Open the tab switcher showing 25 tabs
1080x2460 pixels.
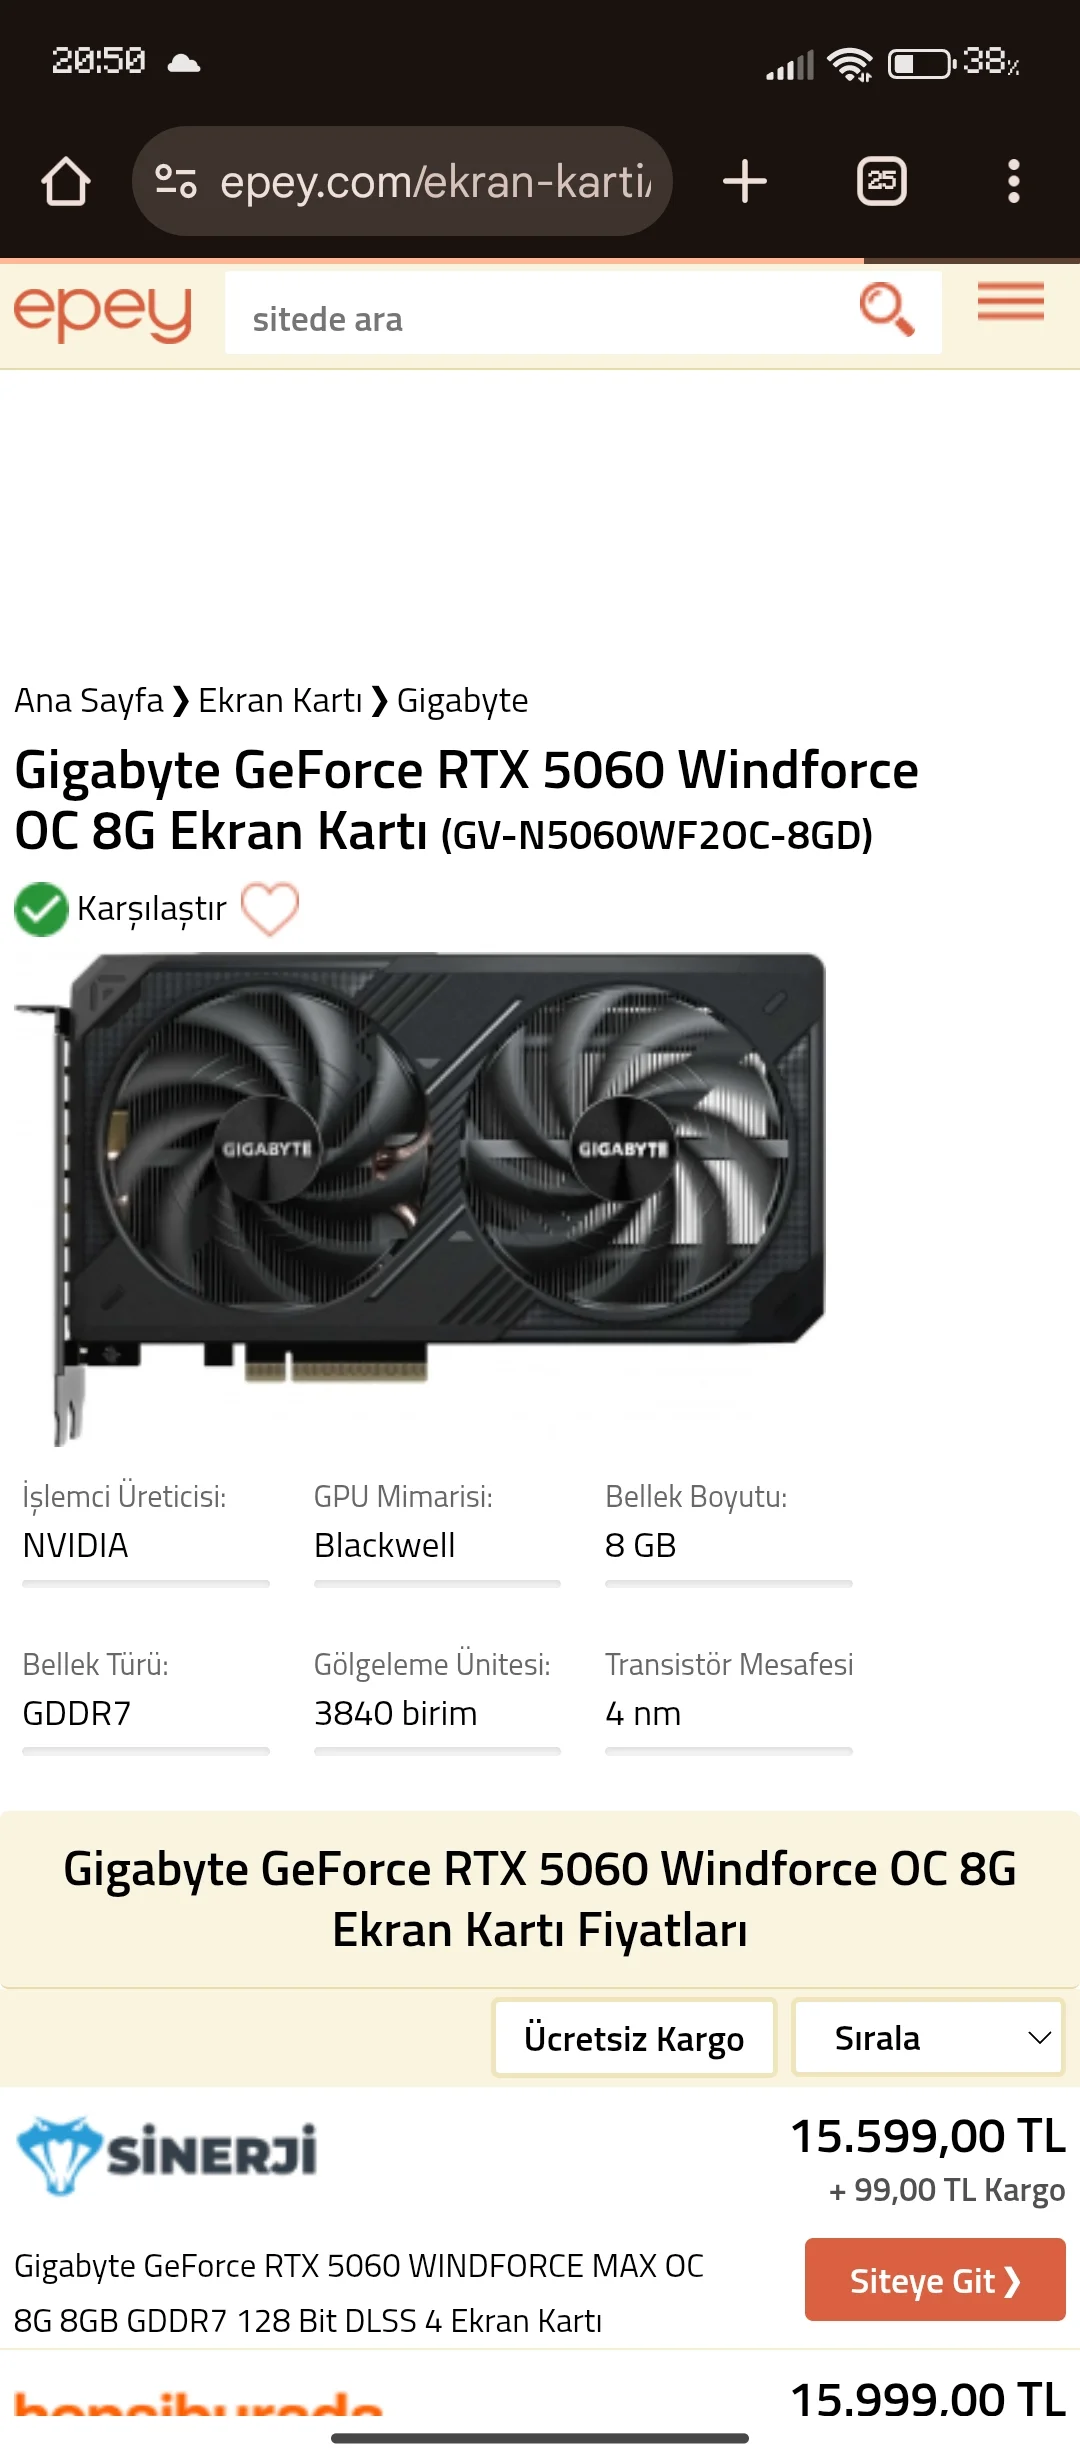[x=882, y=181]
